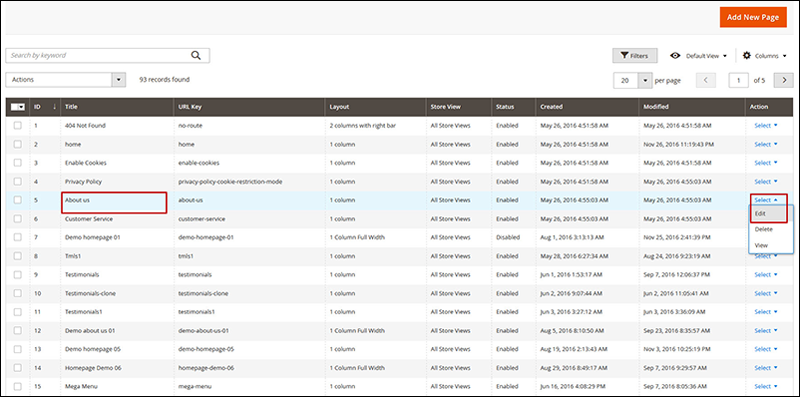Open Select action for Enable Cookies row
The height and width of the screenshot is (397, 800).
[x=766, y=163]
